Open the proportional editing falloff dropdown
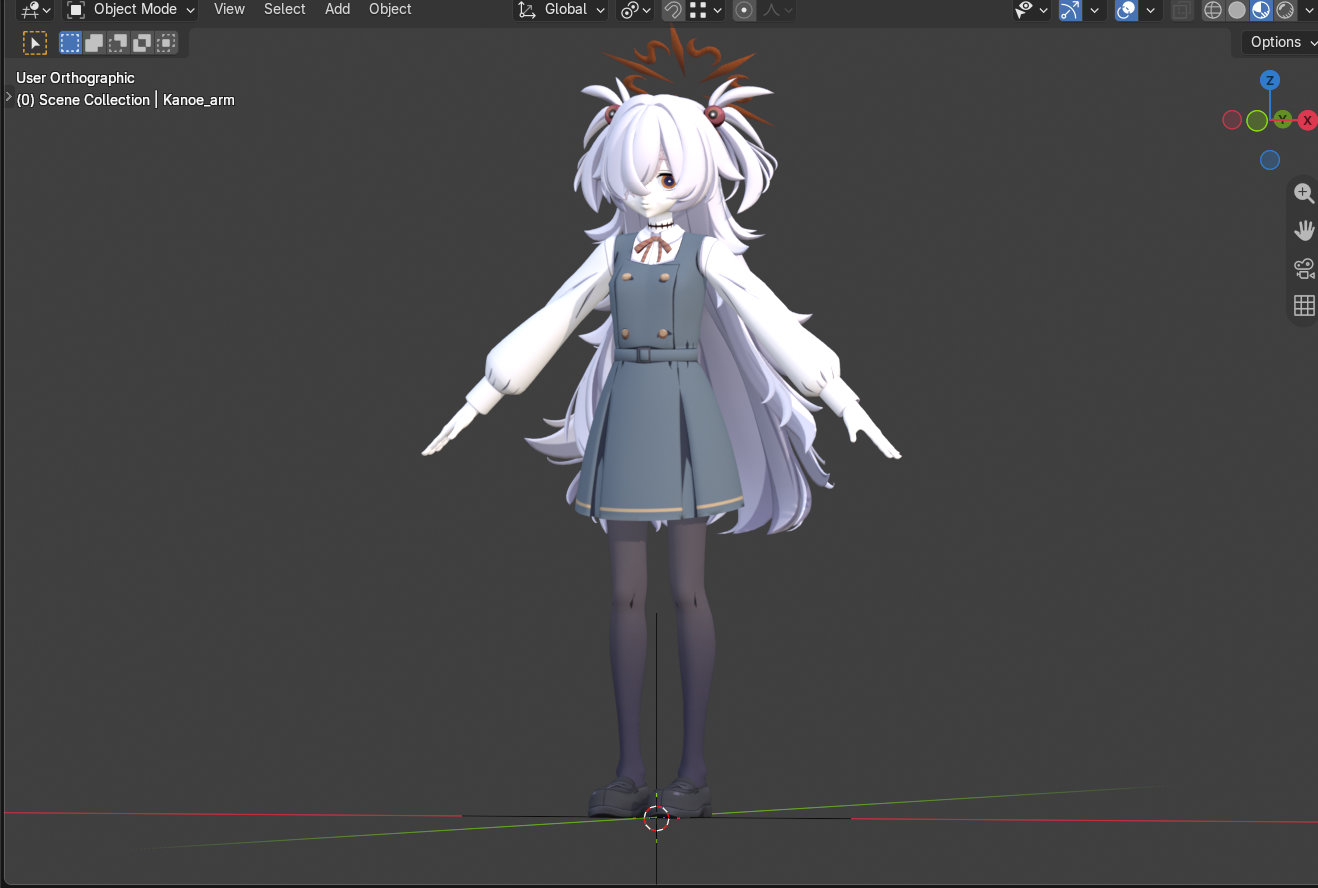This screenshot has height=888, width=1318. (x=777, y=10)
